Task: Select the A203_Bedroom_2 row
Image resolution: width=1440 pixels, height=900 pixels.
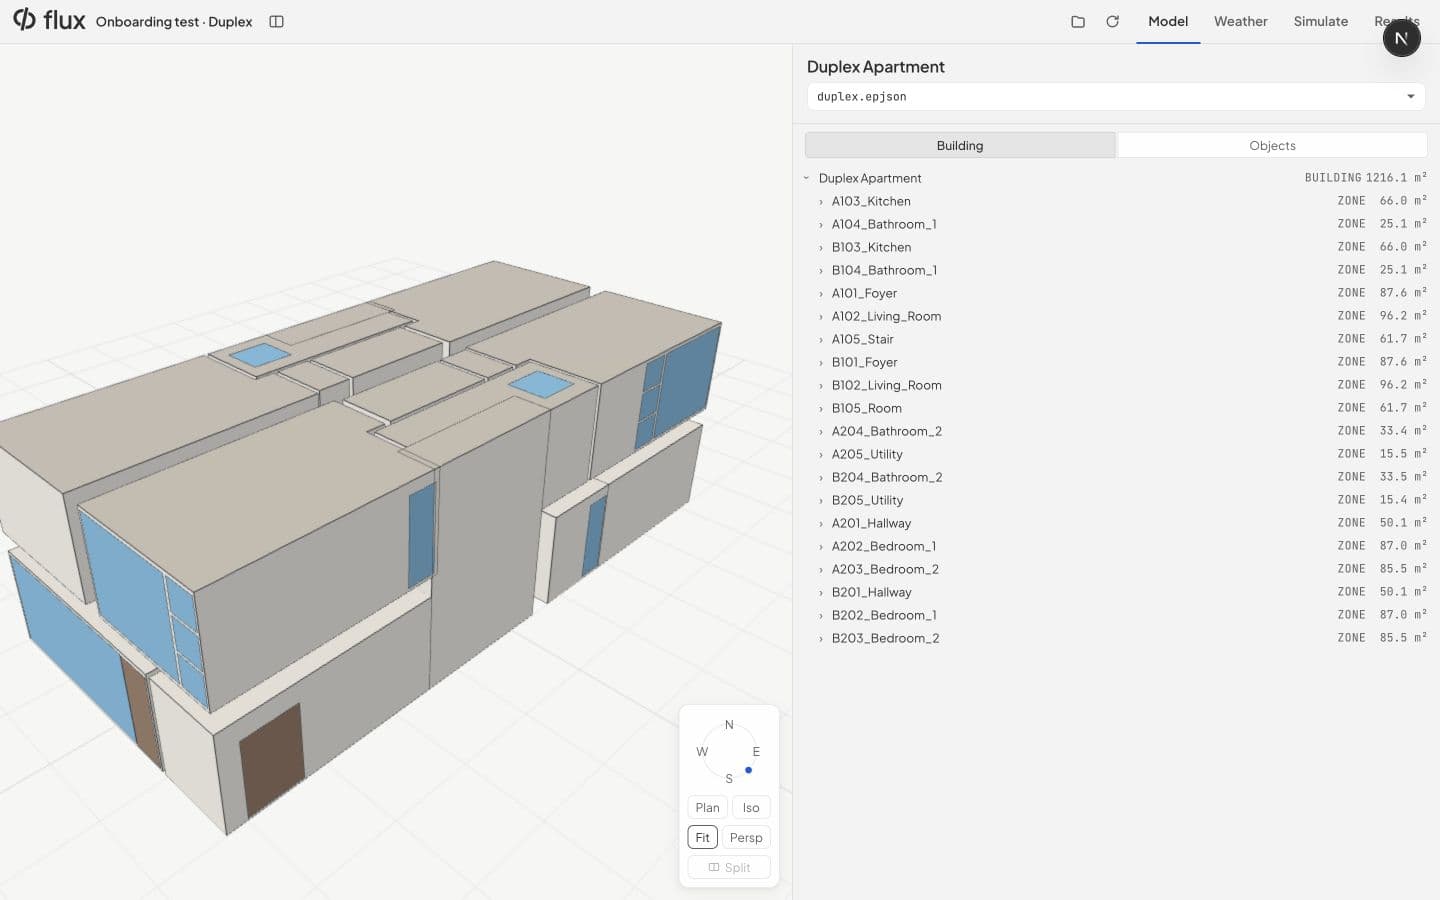Action: tap(1116, 569)
